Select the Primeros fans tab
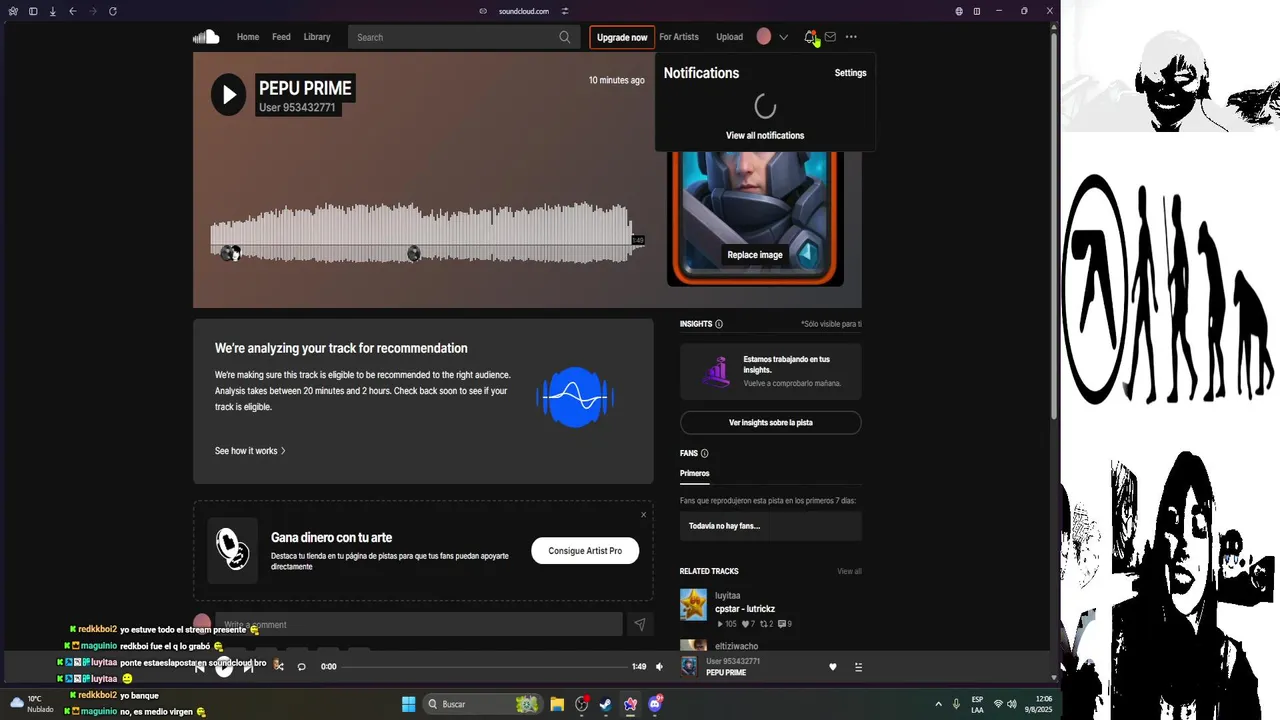The width and height of the screenshot is (1280, 720). click(x=695, y=473)
